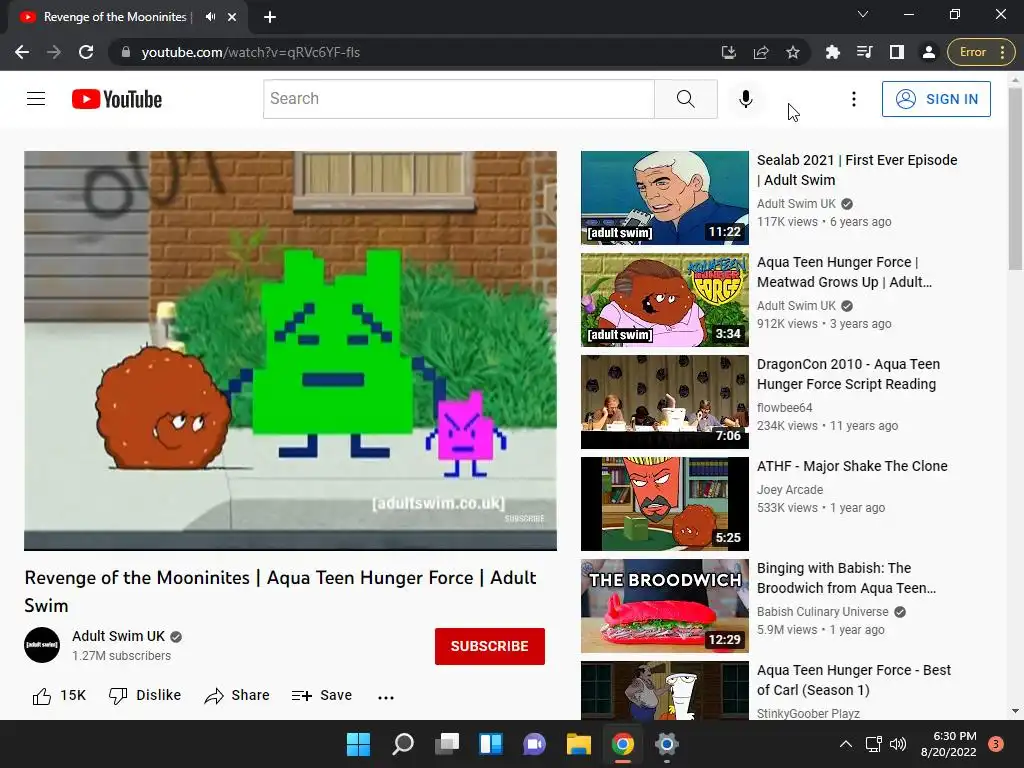Open ATHF Major Shake The Clone thumbnail
Screen dimensions: 1024x768
point(665,504)
